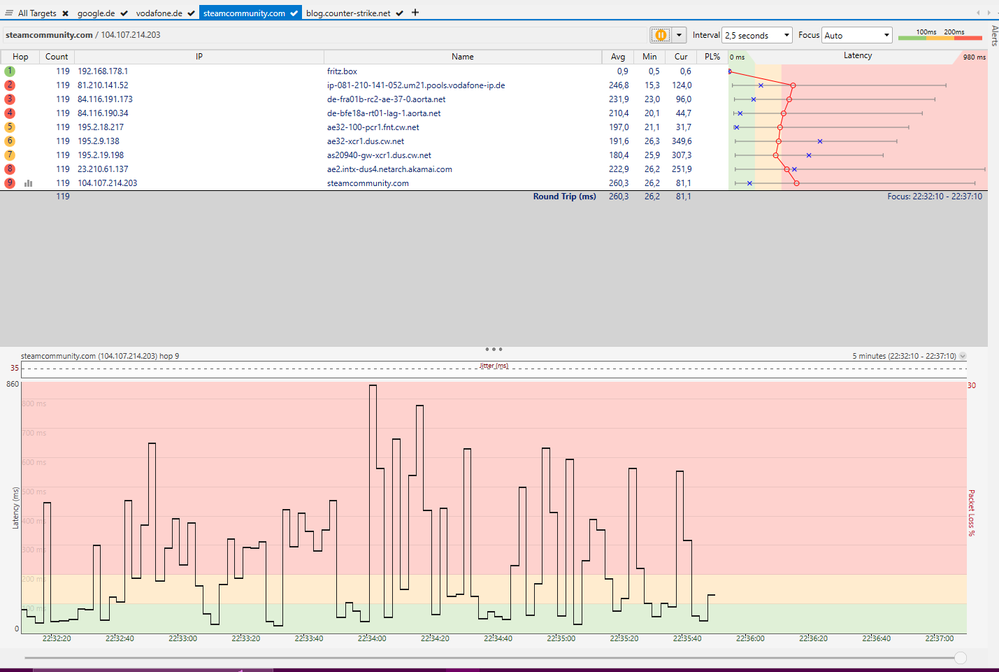999x672 pixels.
Task: Click the red hop 8 circle
Action: [x=10, y=170]
